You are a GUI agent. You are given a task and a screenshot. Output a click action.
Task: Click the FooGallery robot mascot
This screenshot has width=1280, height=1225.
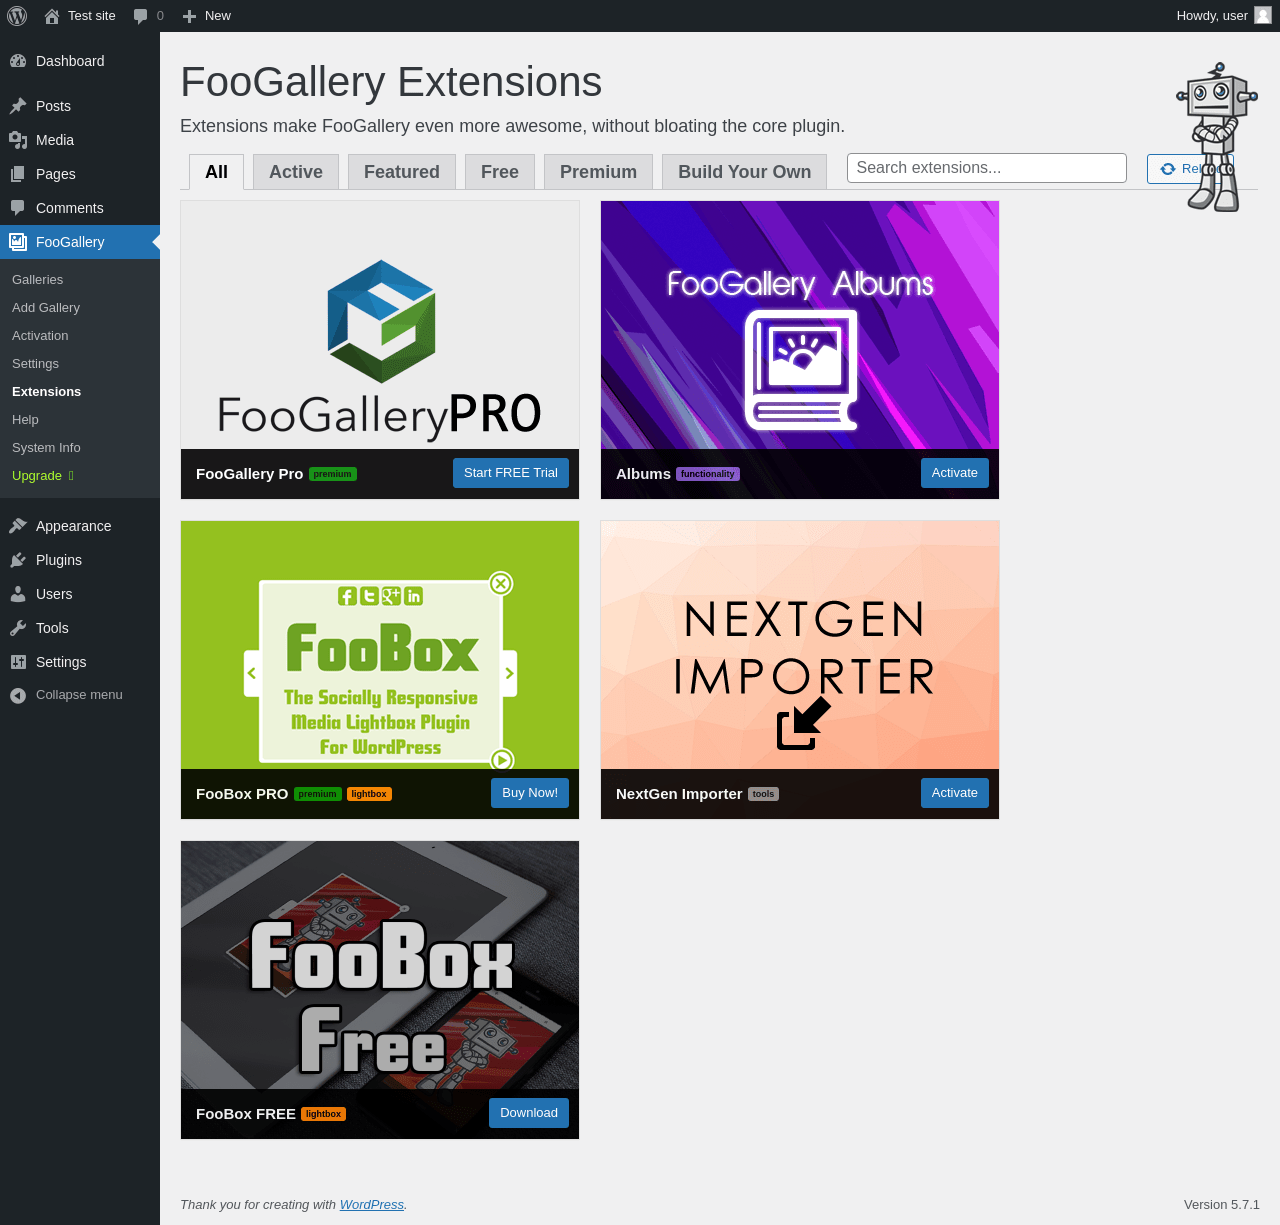click(1216, 137)
